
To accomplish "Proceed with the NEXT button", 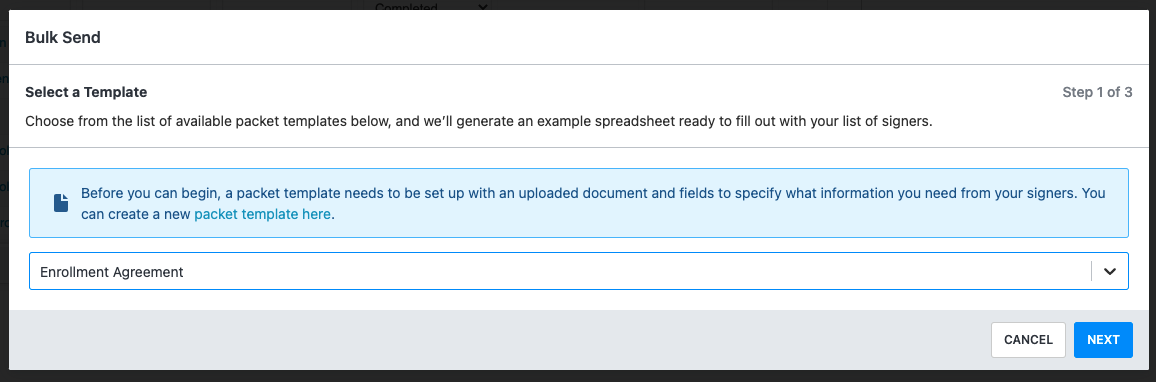I will tap(1103, 340).
